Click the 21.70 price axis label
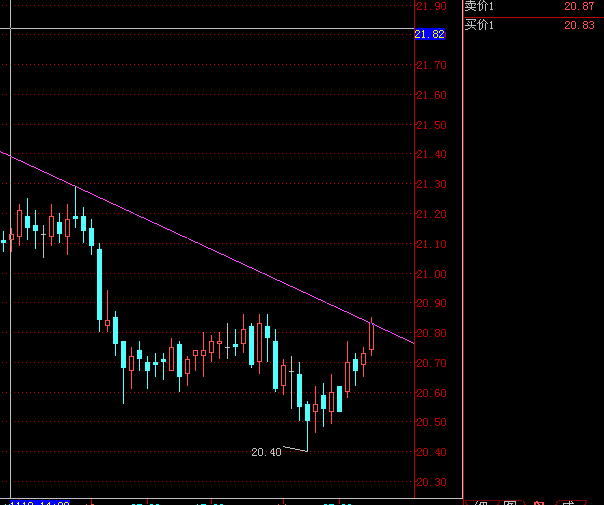 click(x=431, y=65)
